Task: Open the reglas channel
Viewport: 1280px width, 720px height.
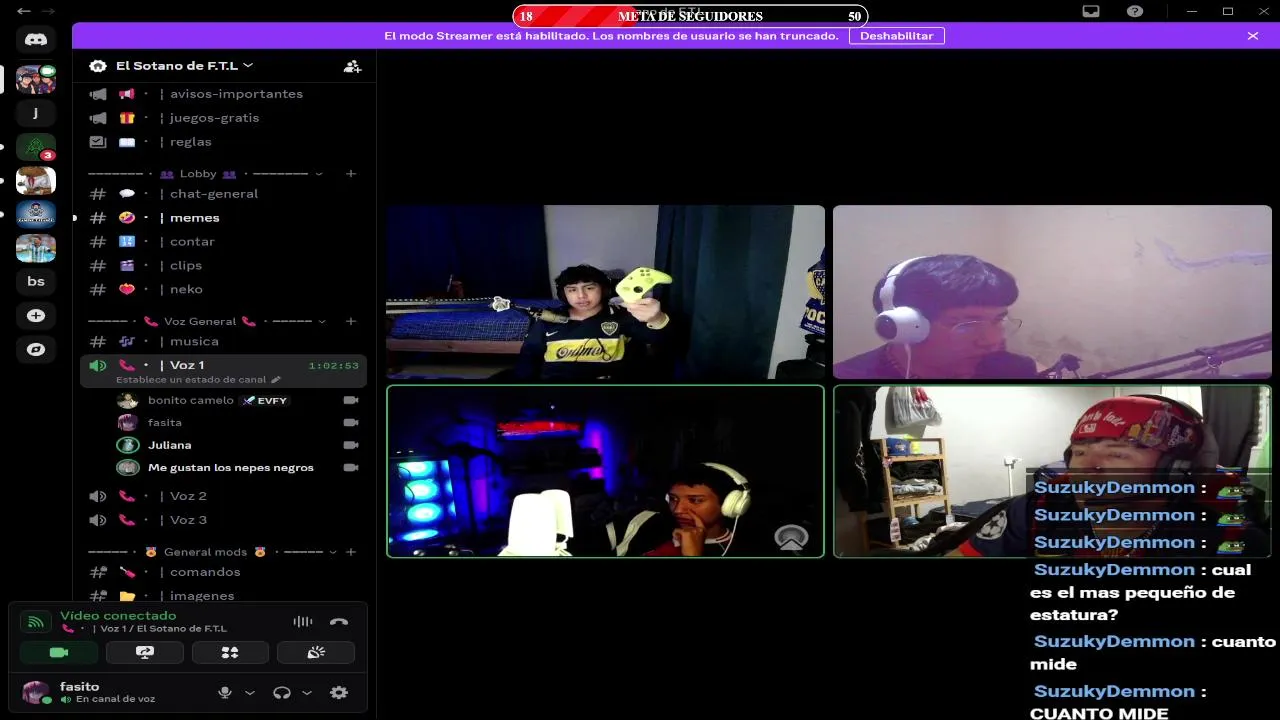Action: pyautogui.click(x=223, y=142)
